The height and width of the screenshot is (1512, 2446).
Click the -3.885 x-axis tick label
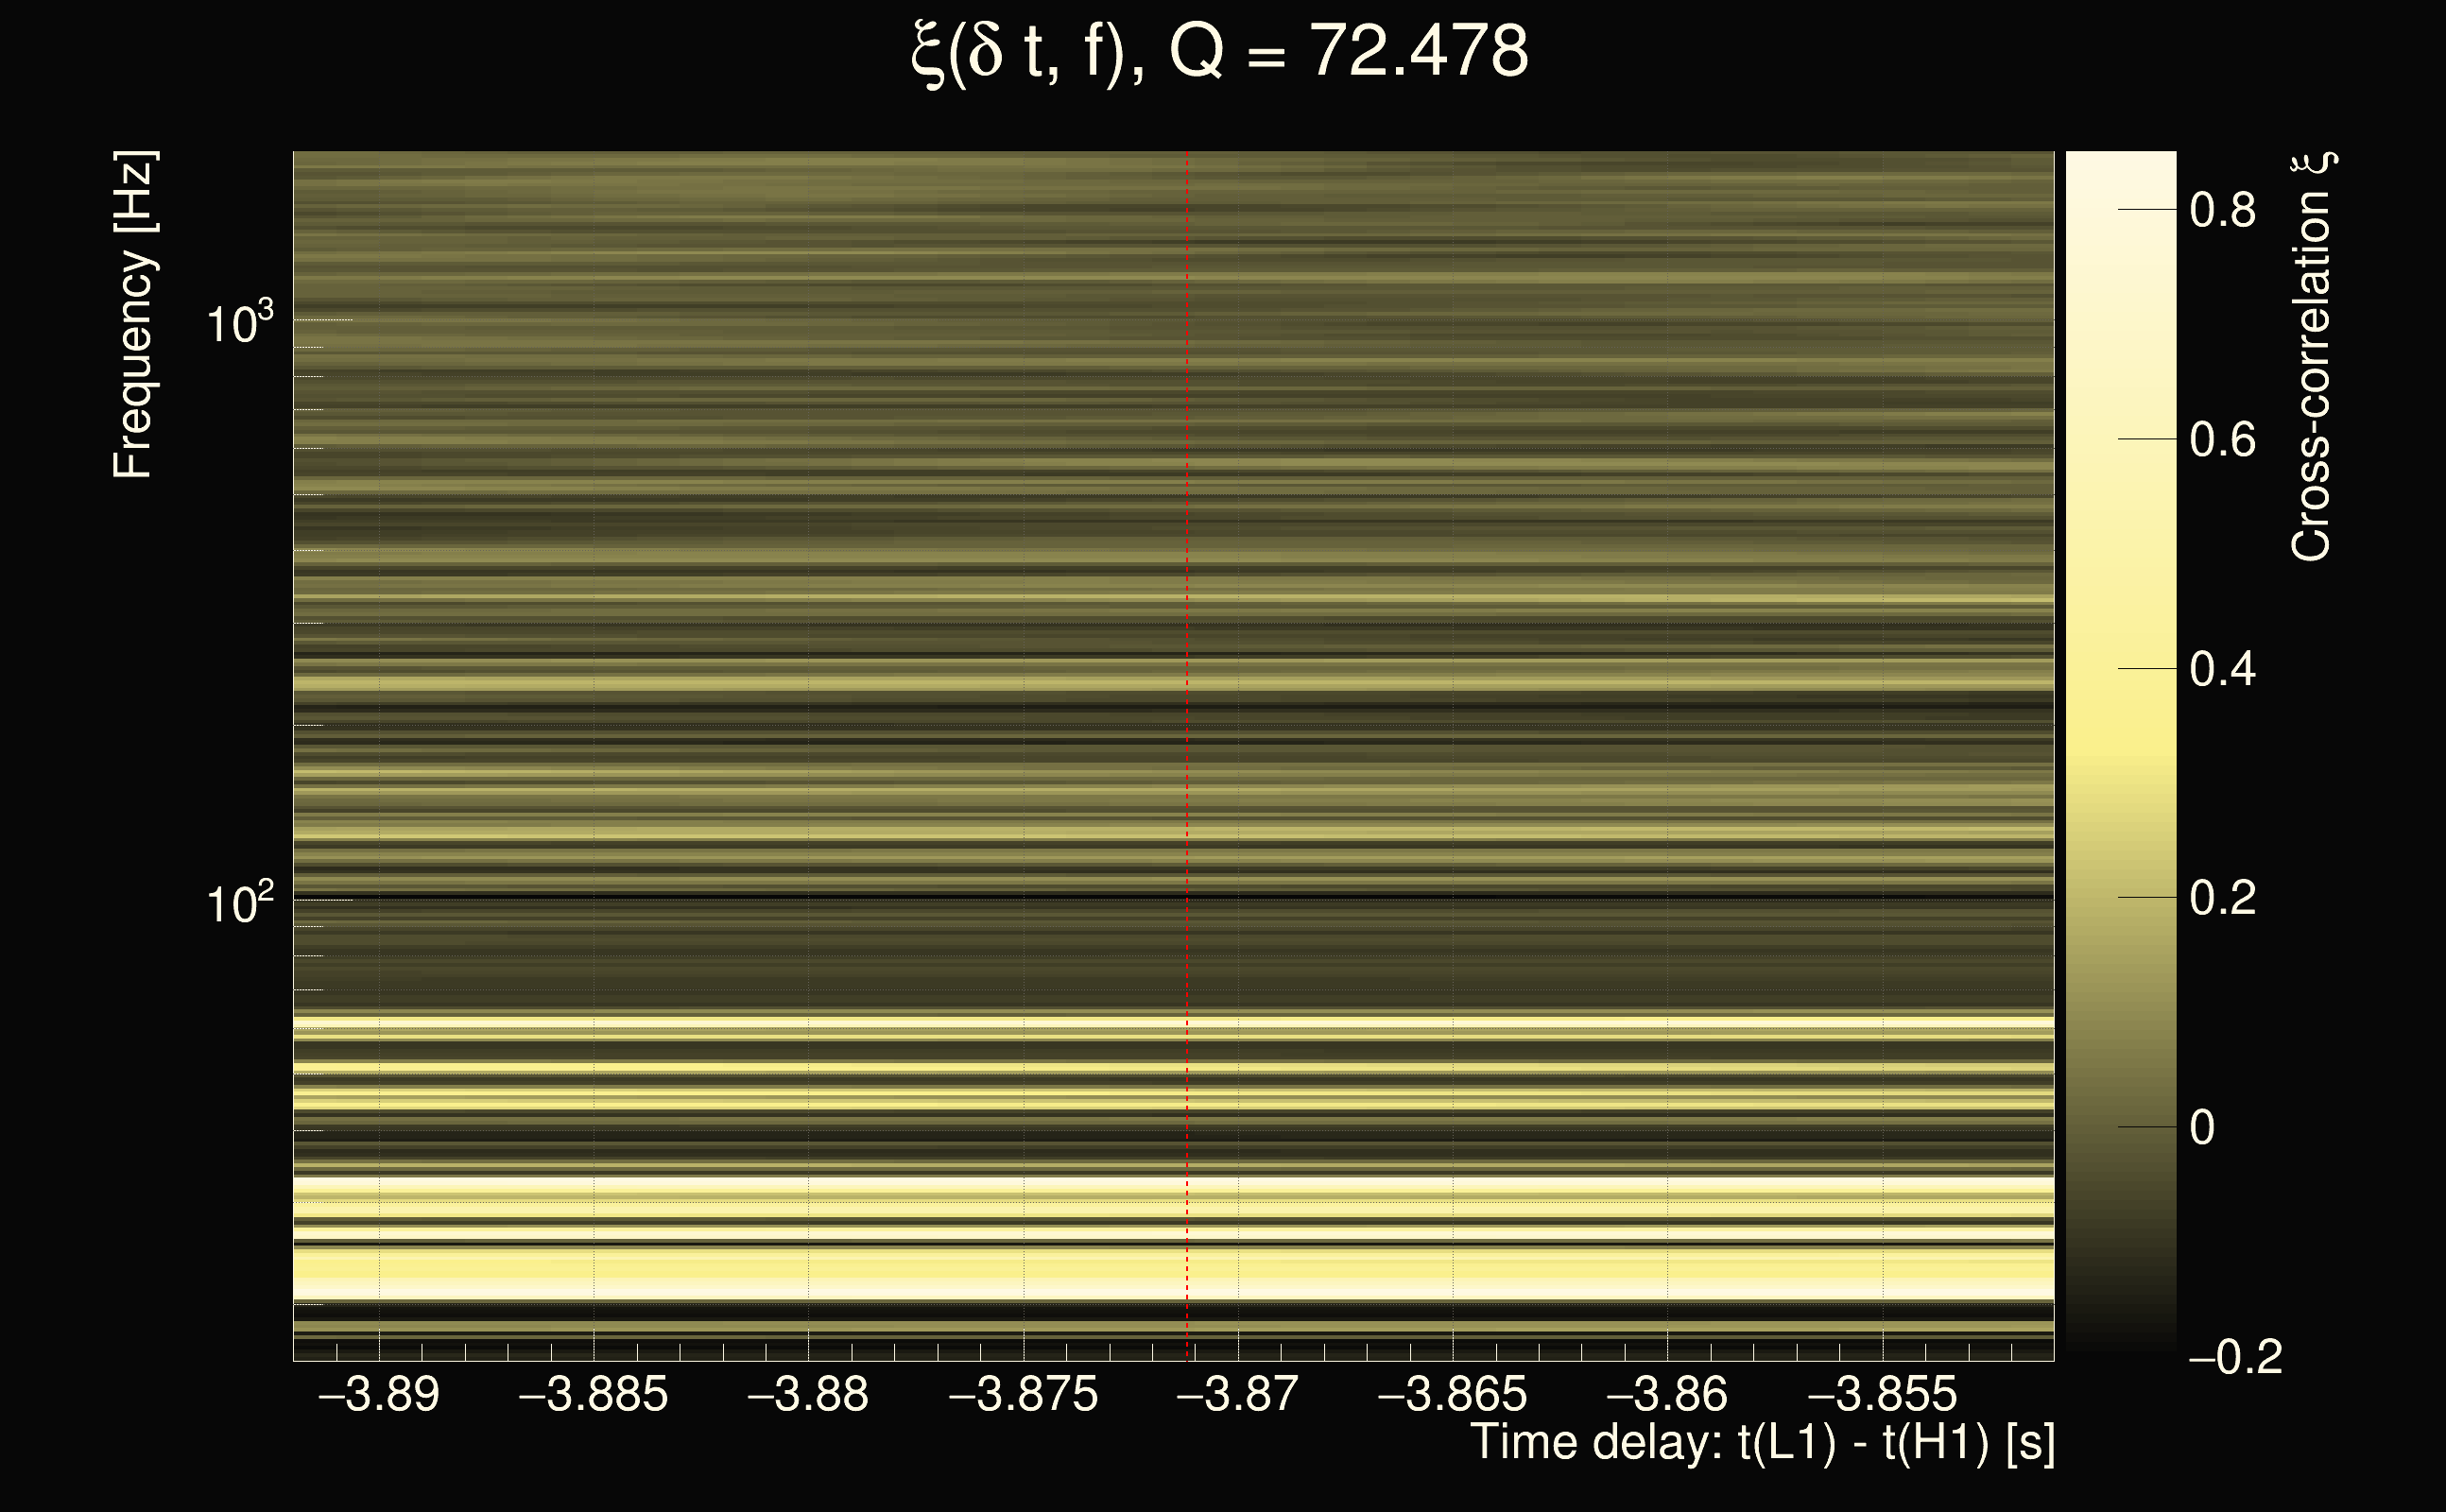[x=593, y=1394]
